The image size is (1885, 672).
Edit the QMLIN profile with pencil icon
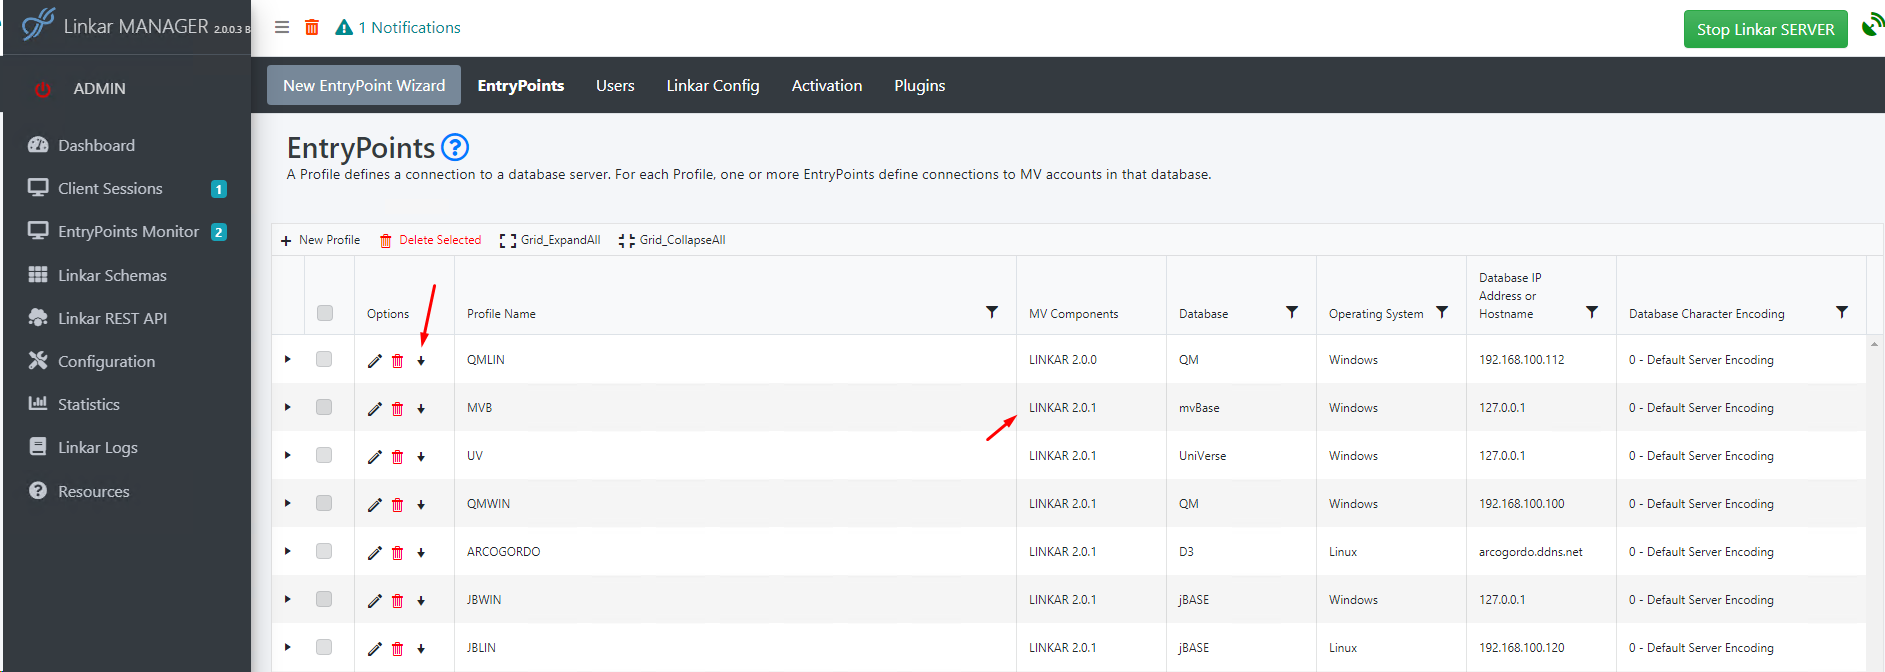pos(375,361)
